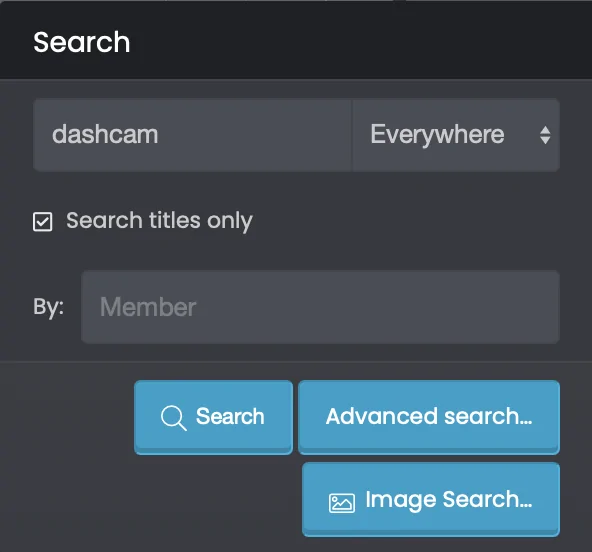
Task: Click the Search panel heading
Action: (x=82, y=42)
